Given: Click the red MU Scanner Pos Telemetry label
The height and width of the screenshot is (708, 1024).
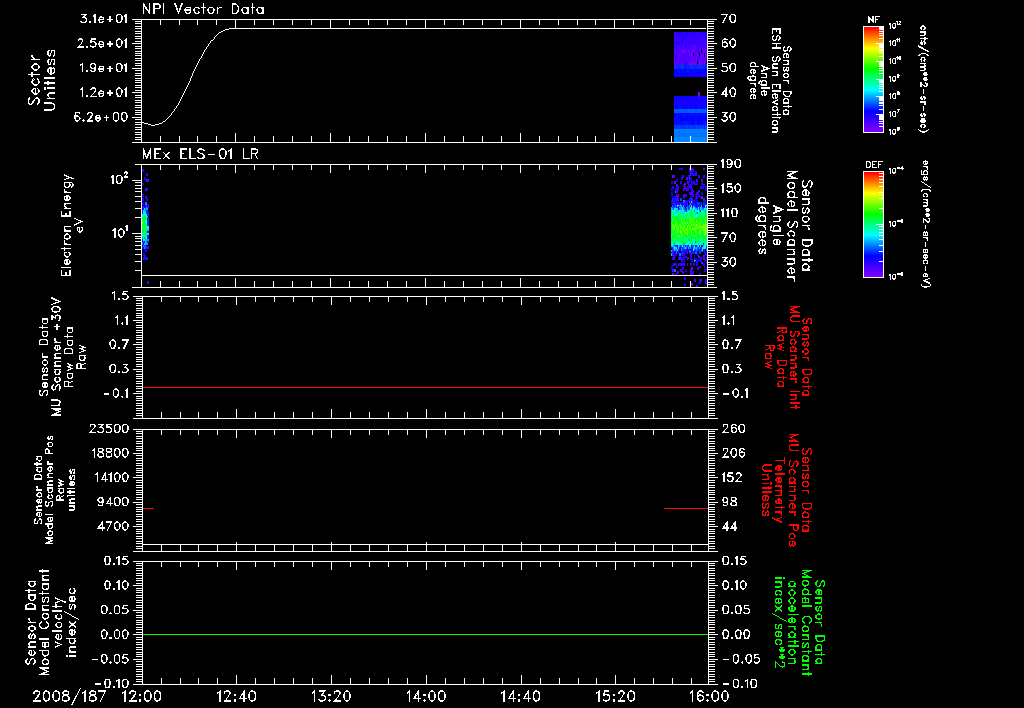Looking at the screenshot, I should pyautogui.click(x=786, y=490).
